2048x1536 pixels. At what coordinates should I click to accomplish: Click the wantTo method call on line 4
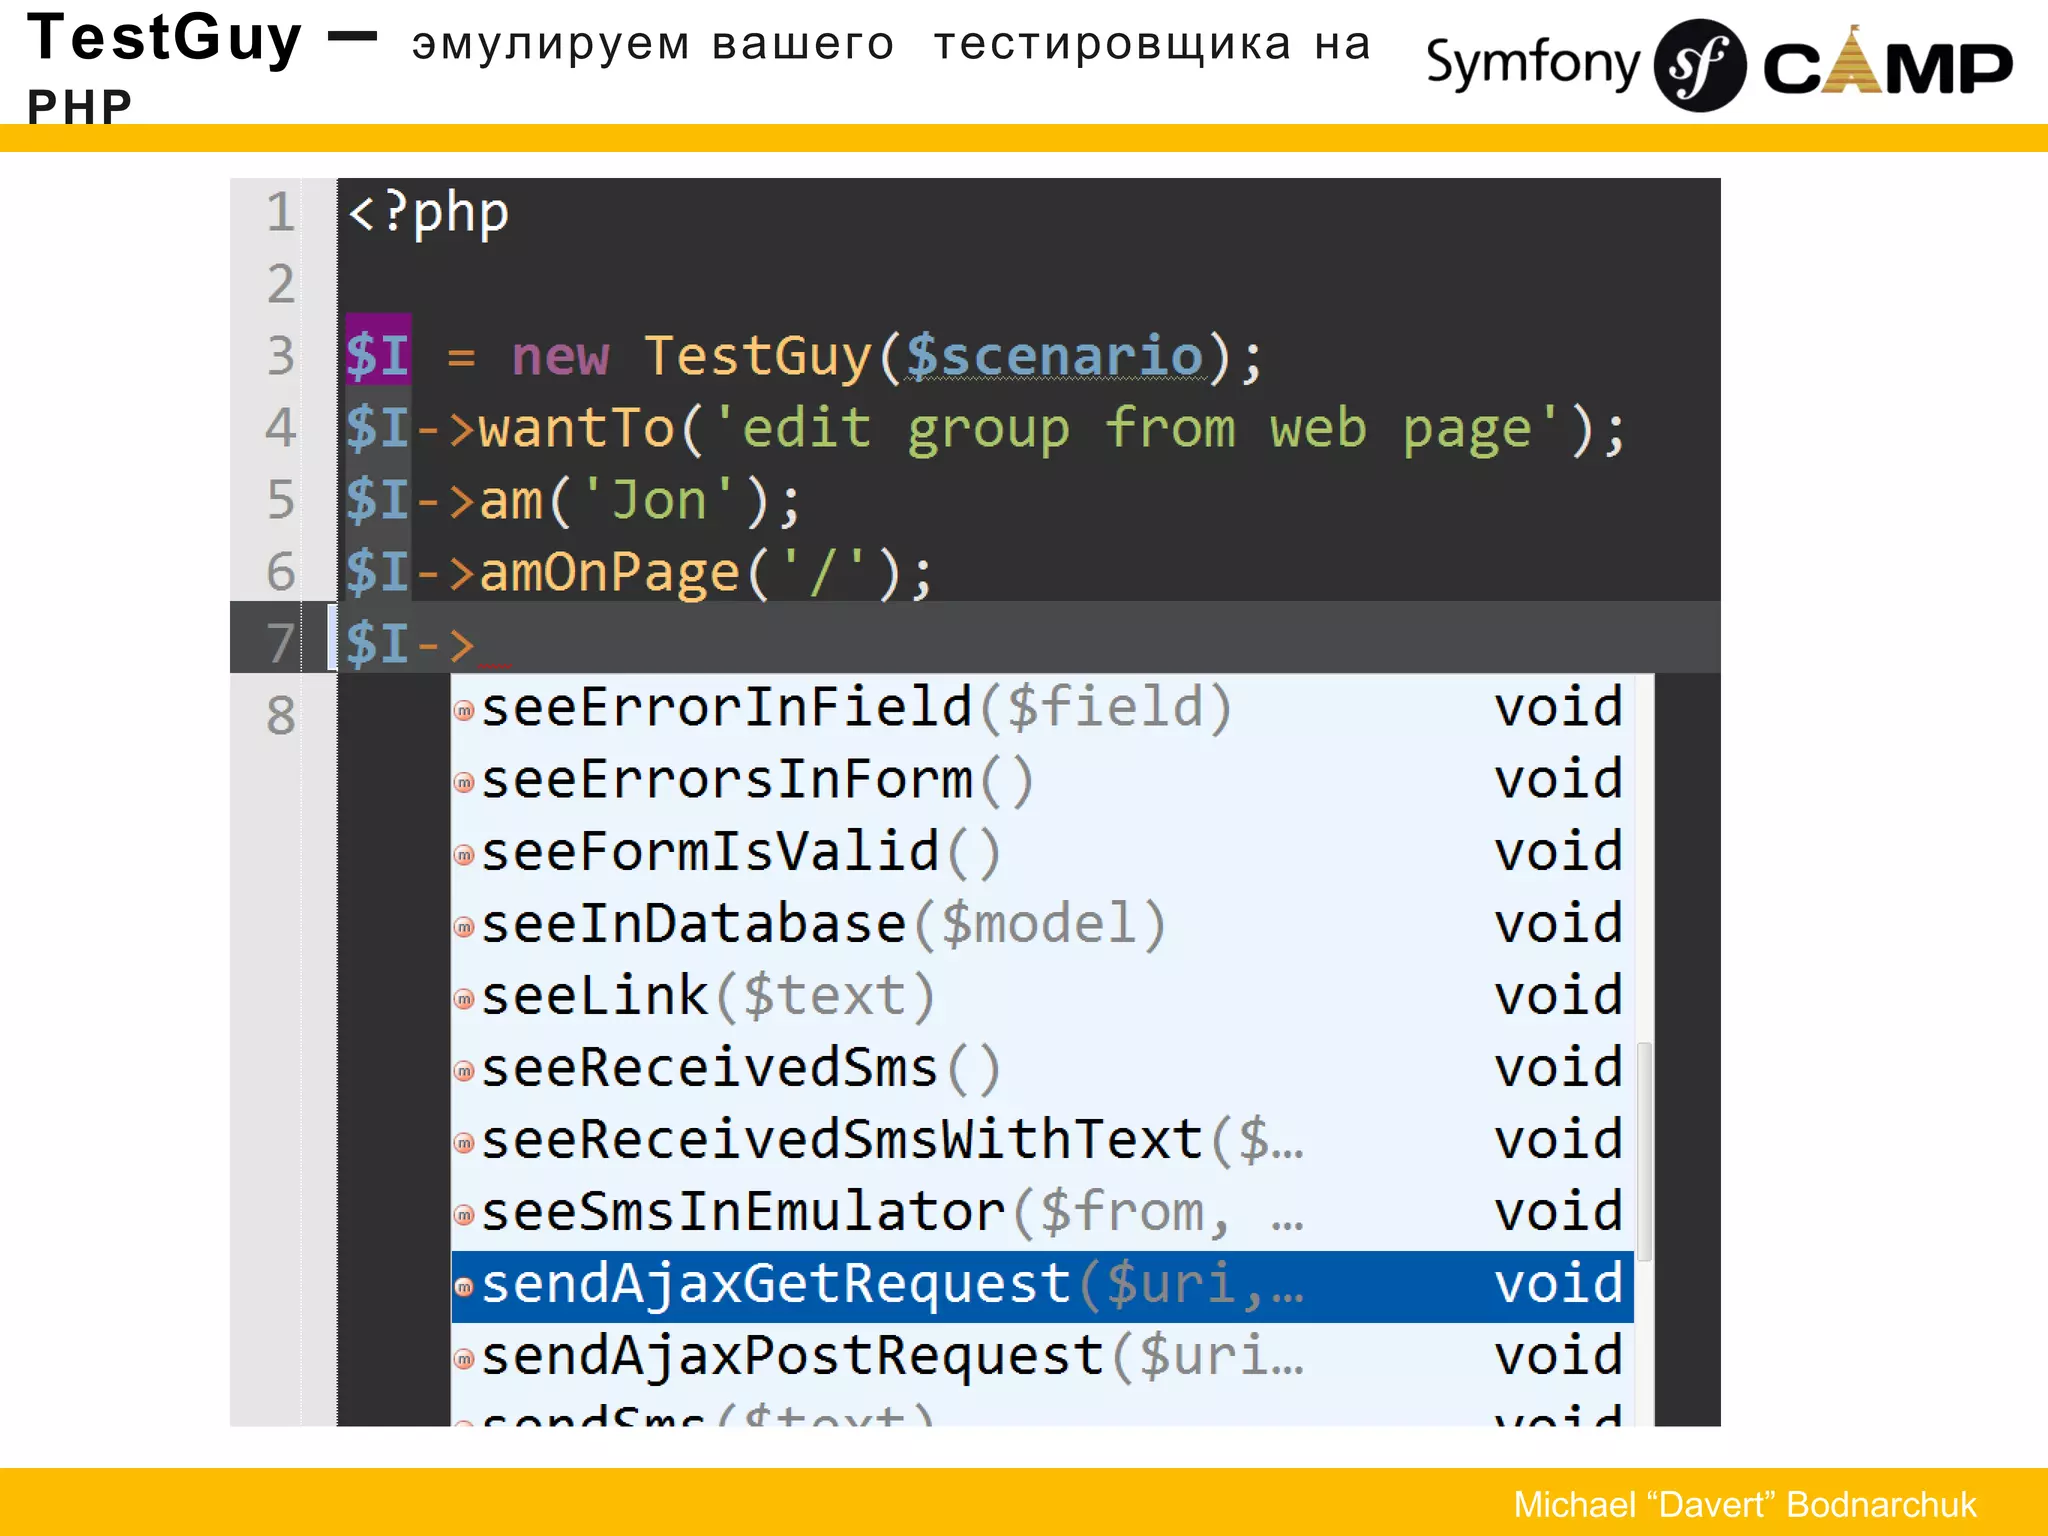point(577,429)
